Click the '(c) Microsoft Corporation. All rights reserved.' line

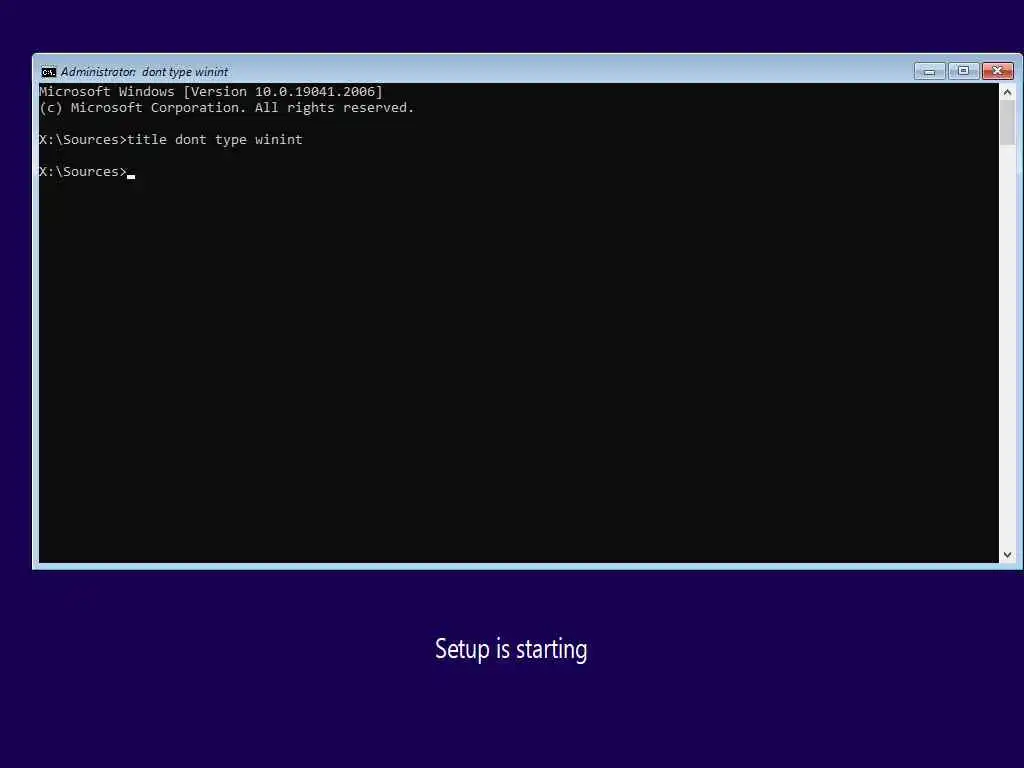(x=227, y=108)
